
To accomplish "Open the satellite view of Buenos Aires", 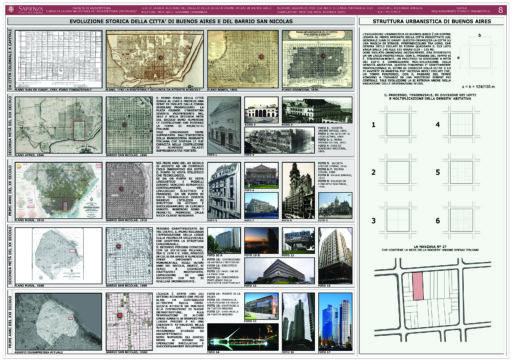I will pos(59,322).
